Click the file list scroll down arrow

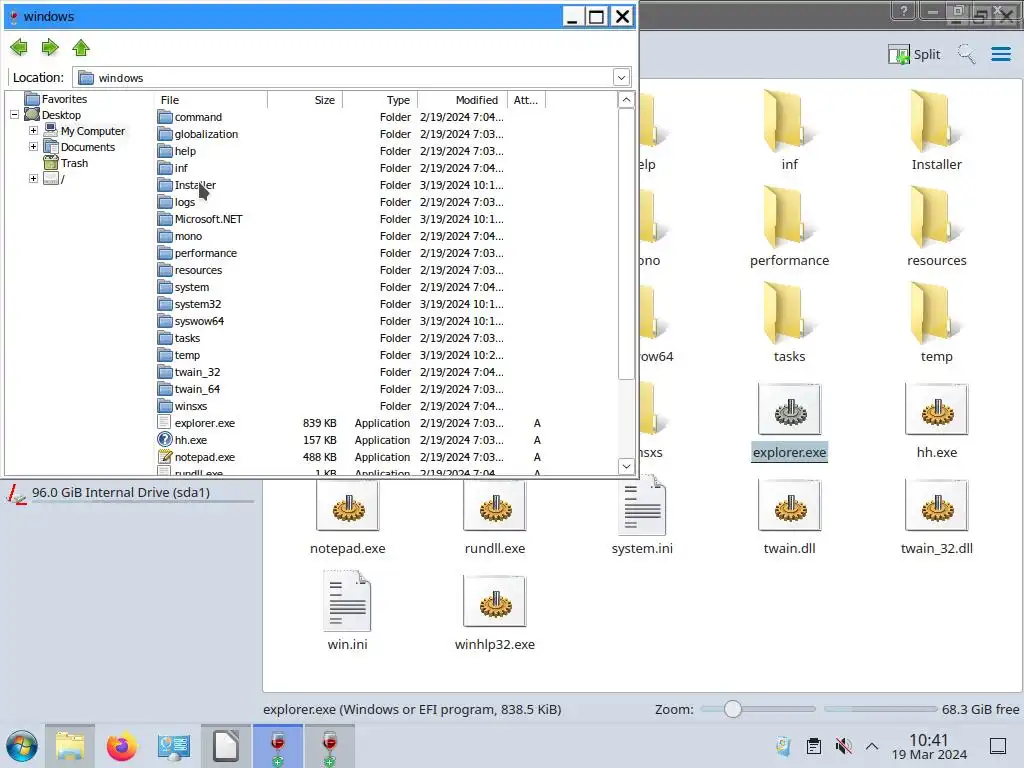[626, 466]
